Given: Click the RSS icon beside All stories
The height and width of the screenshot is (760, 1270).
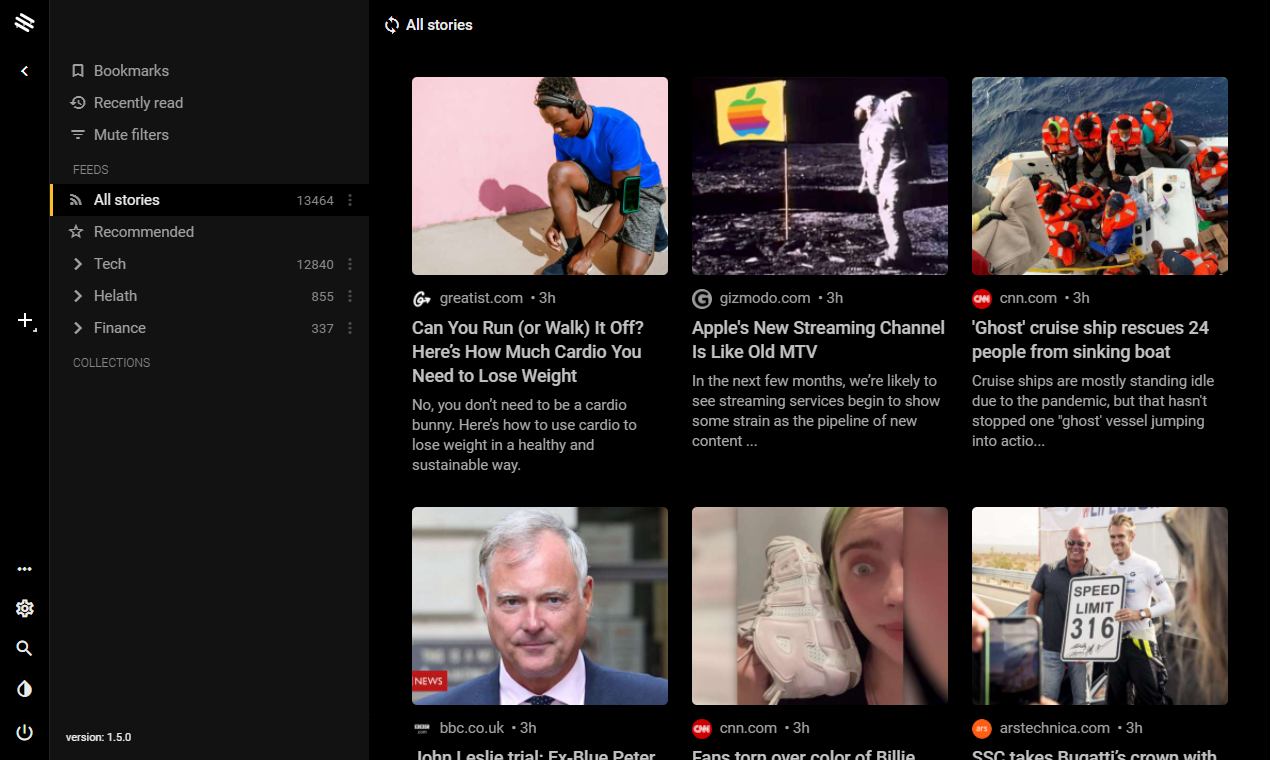Looking at the screenshot, I should [76, 200].
